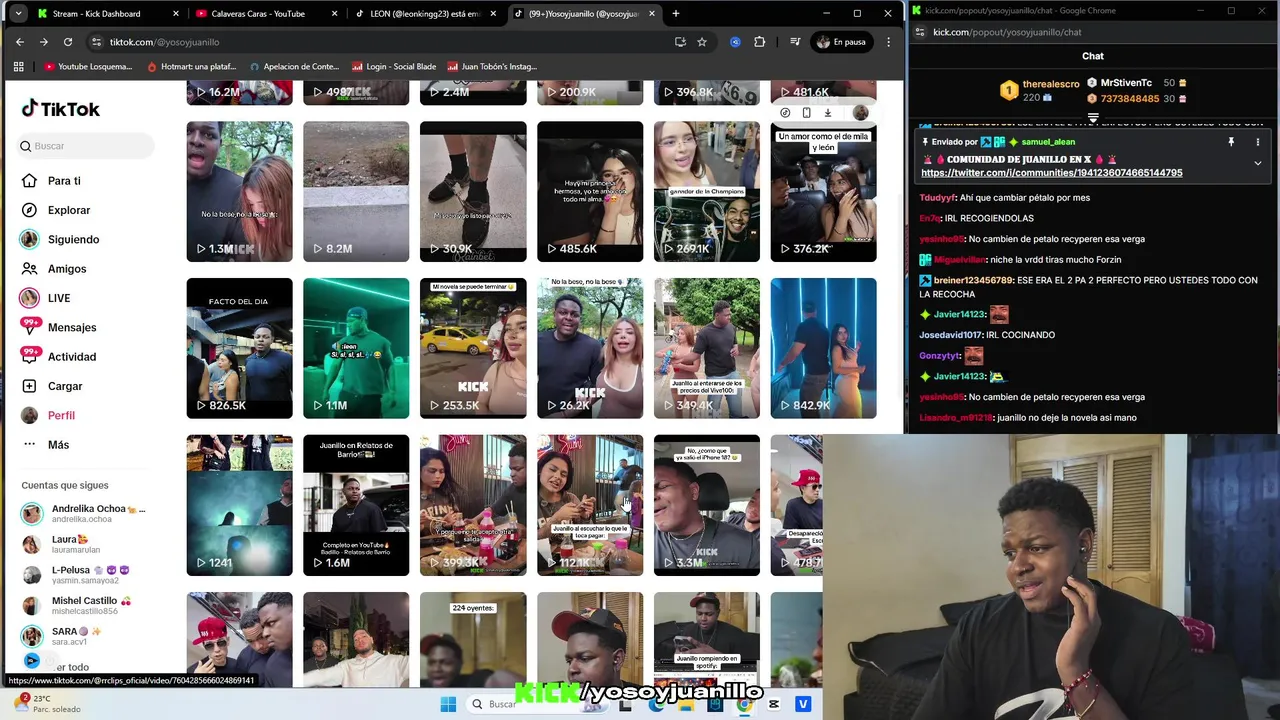This screenshot has height=720, width=1280.
Task: Open the Chrome extensions puzzle icon
Action: pyautogui.click(x=760, y=42)
